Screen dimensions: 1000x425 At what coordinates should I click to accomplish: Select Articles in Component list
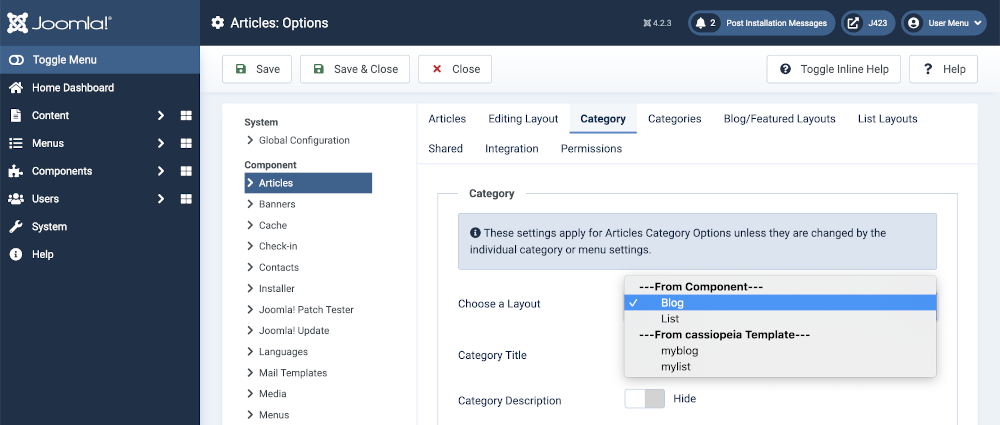308,183
